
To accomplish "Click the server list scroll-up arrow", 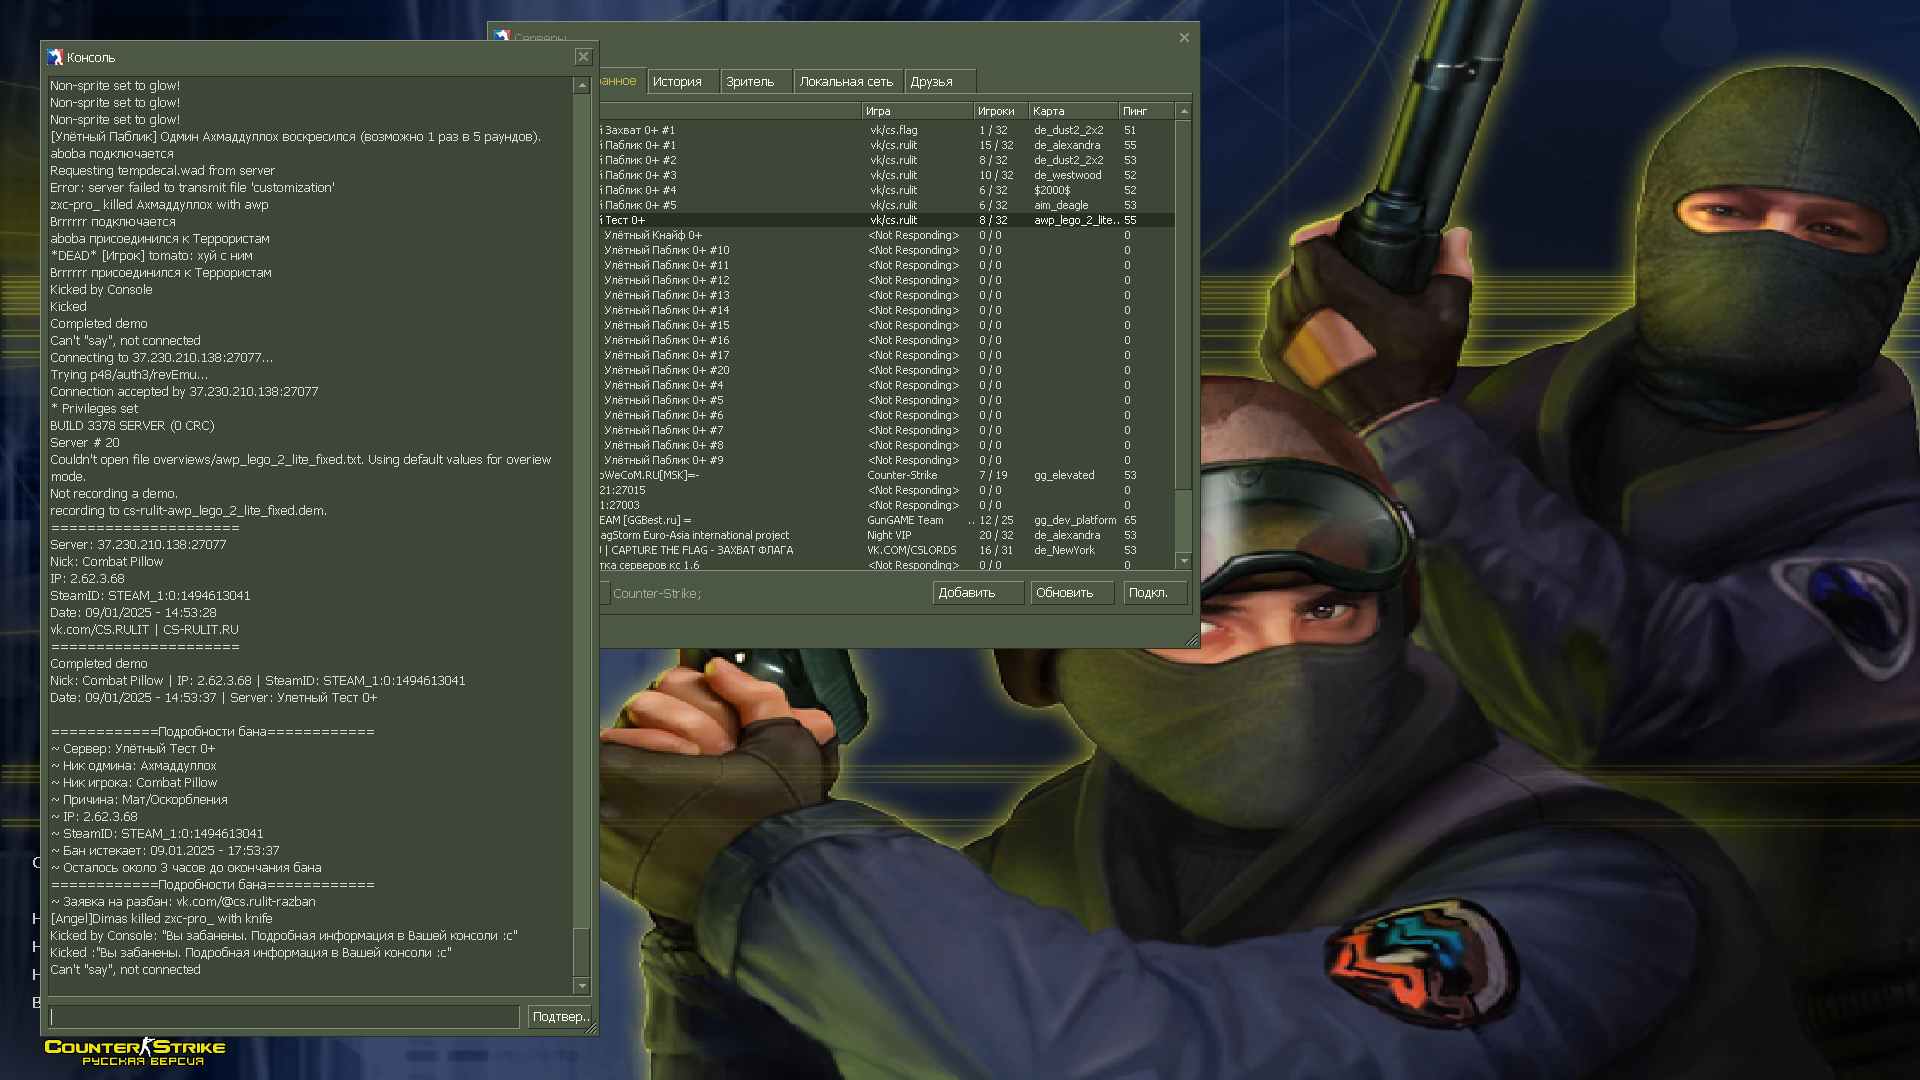I will pos(1184,111).
